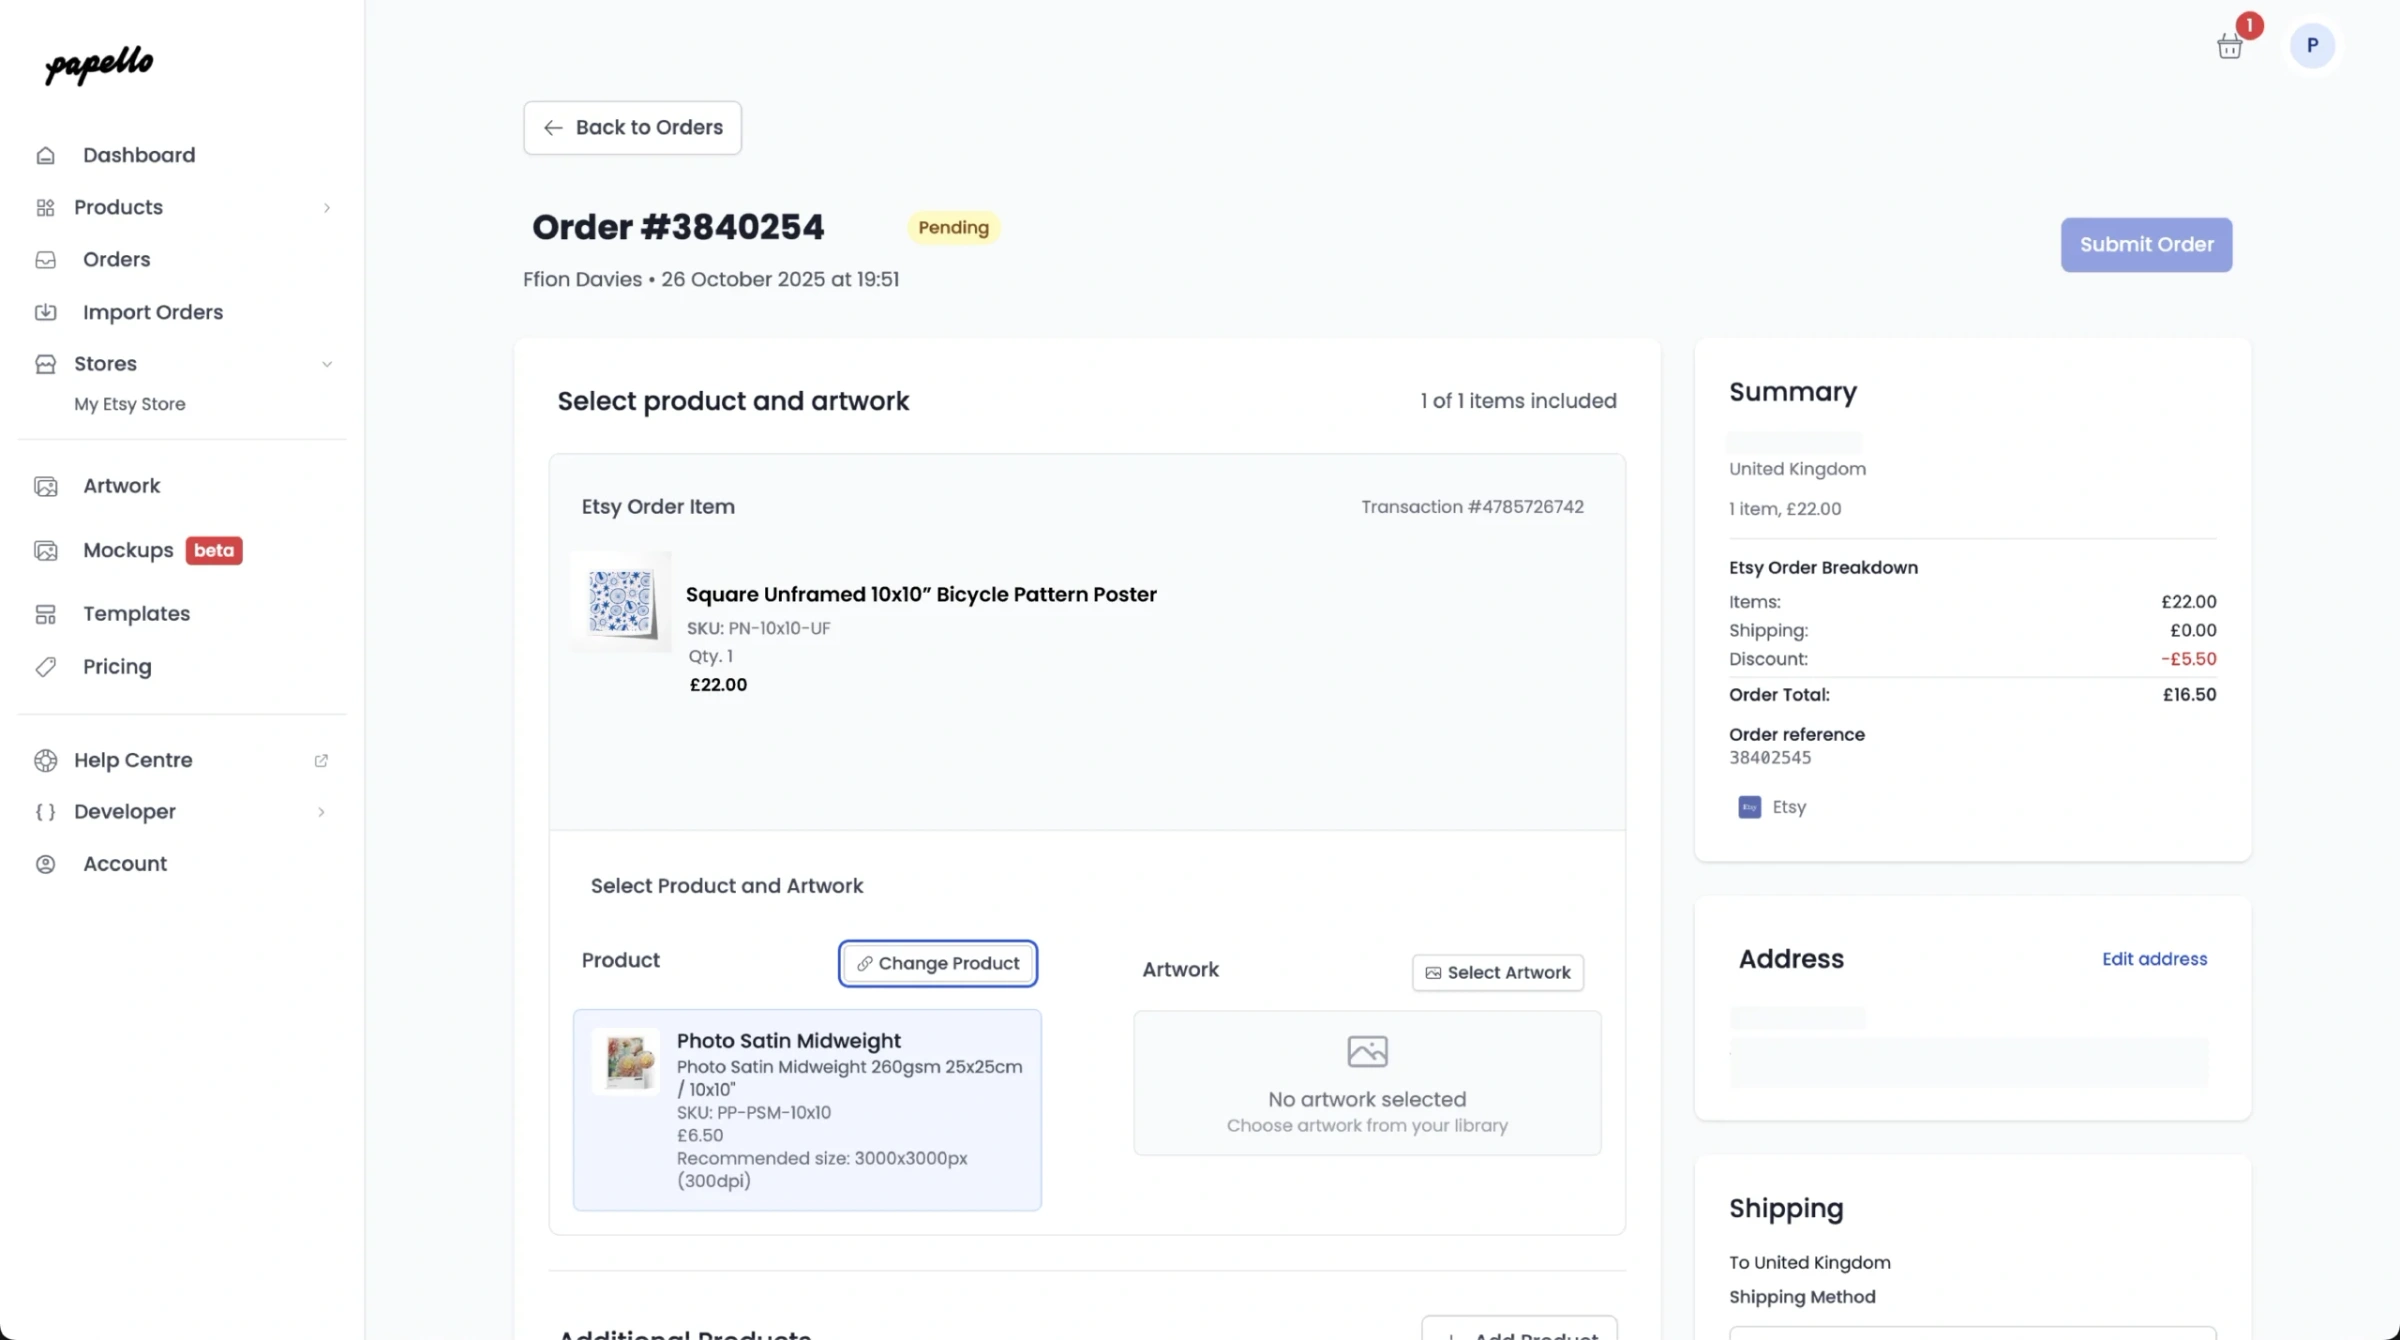Select Pricing in the sidebar menu
The height and width of the screenshot is (1340, 2400).
click(x=117, y=666)
